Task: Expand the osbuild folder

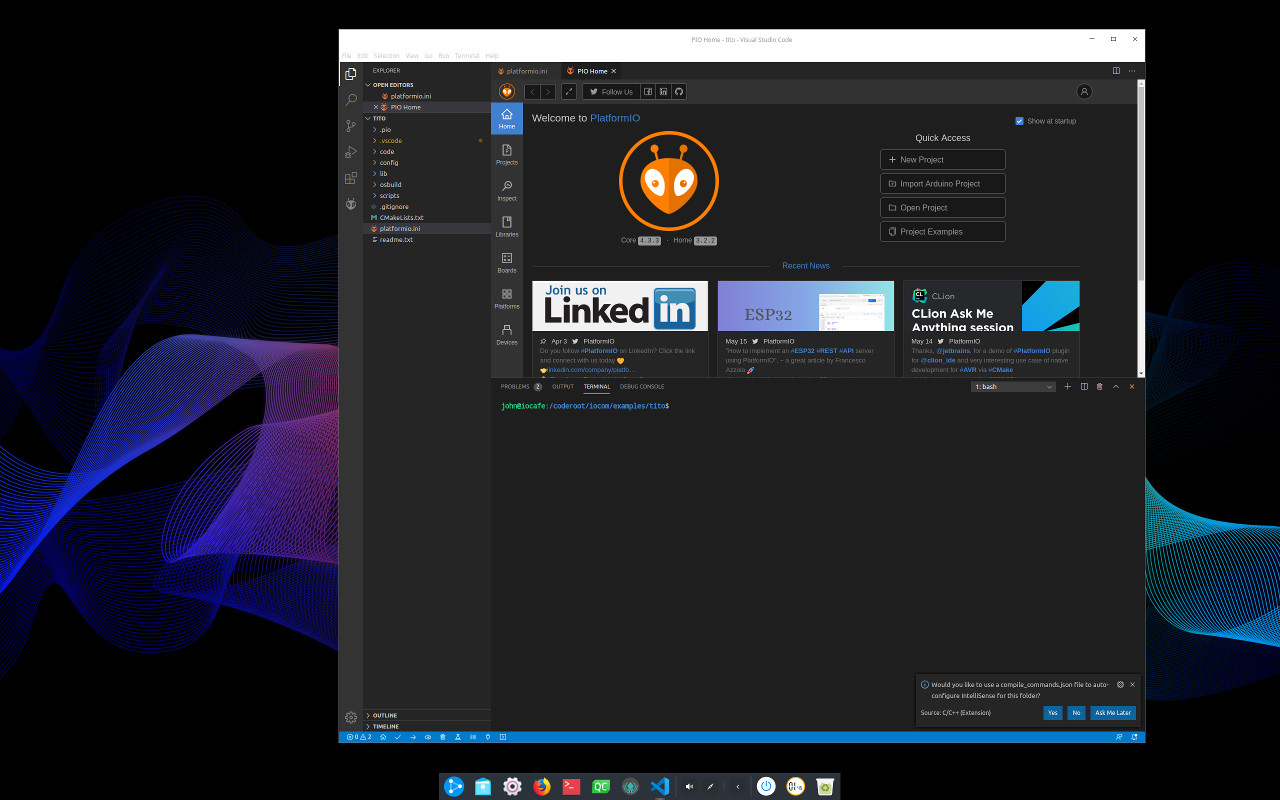Action: [427, 184]
